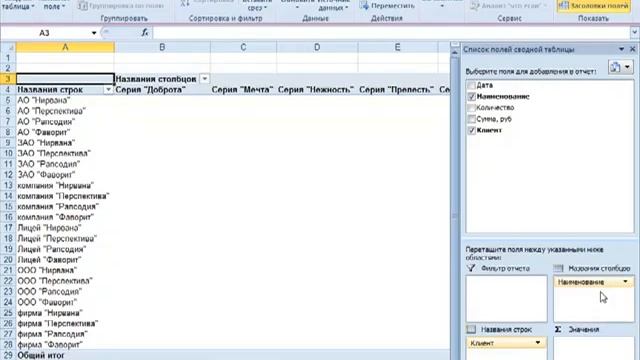The height and width of the screenshot is (360, 640).
Task: Select column A header
Action: (x=65, y=47)
